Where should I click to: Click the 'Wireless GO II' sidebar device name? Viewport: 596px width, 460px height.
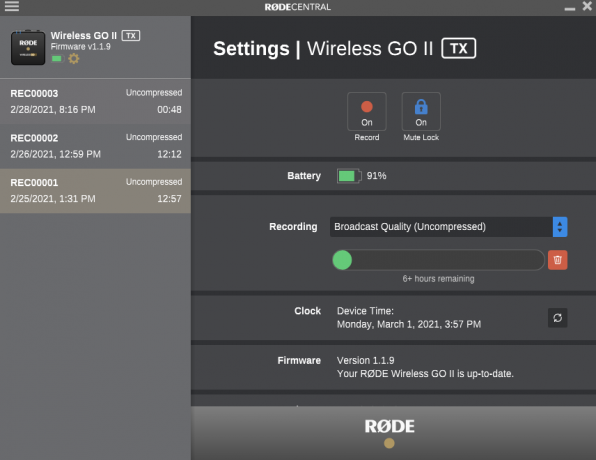[84, 36]
